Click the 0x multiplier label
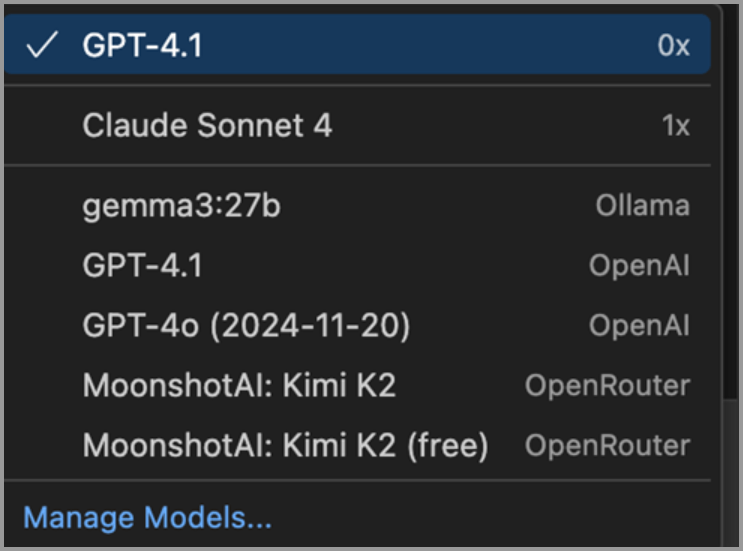Screen dimensions: 743x551 (x=673, y=46)
